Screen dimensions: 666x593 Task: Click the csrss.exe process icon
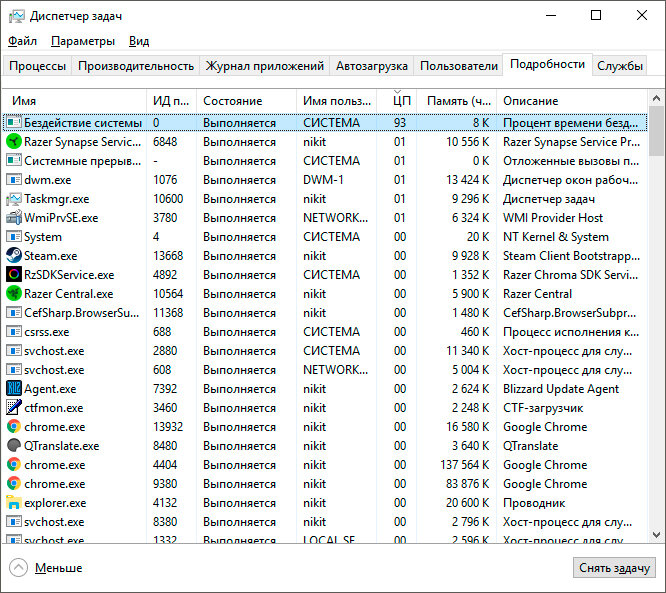[14, 331]
